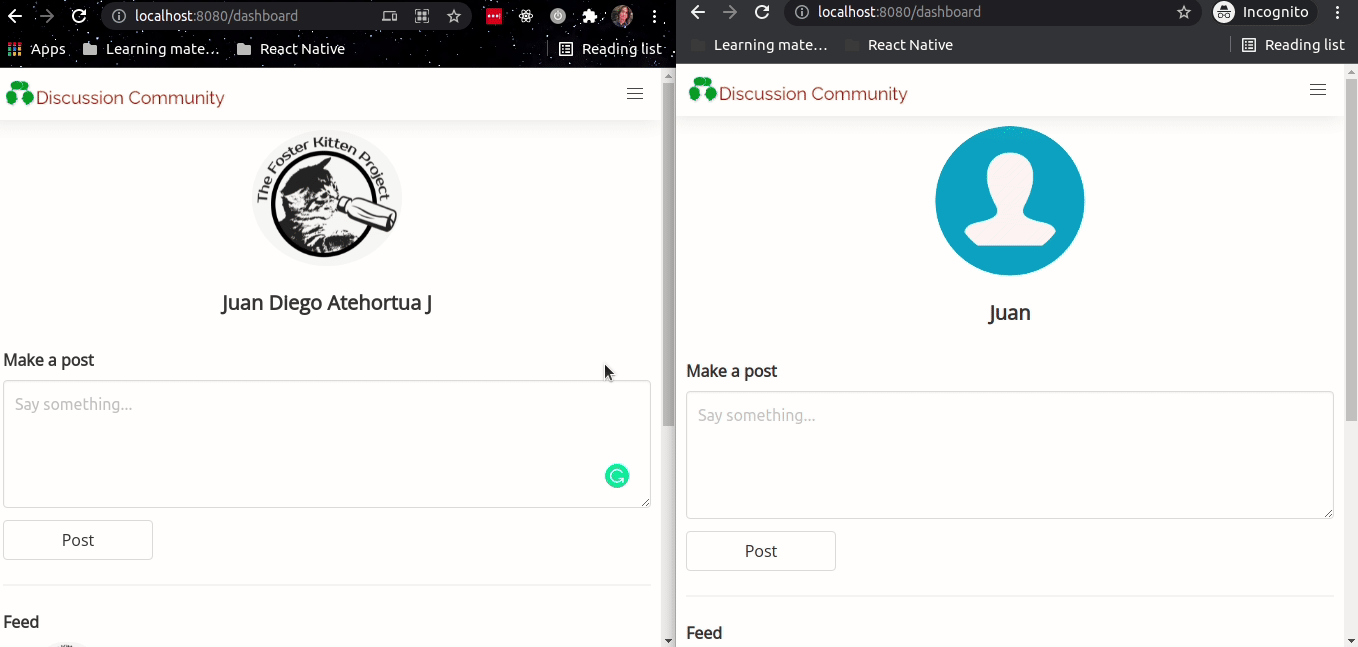This screenshot has height=647, width=1358.
Task: Focus the Say something textarea in Incognito window
Action: [x=1010, y=455]
